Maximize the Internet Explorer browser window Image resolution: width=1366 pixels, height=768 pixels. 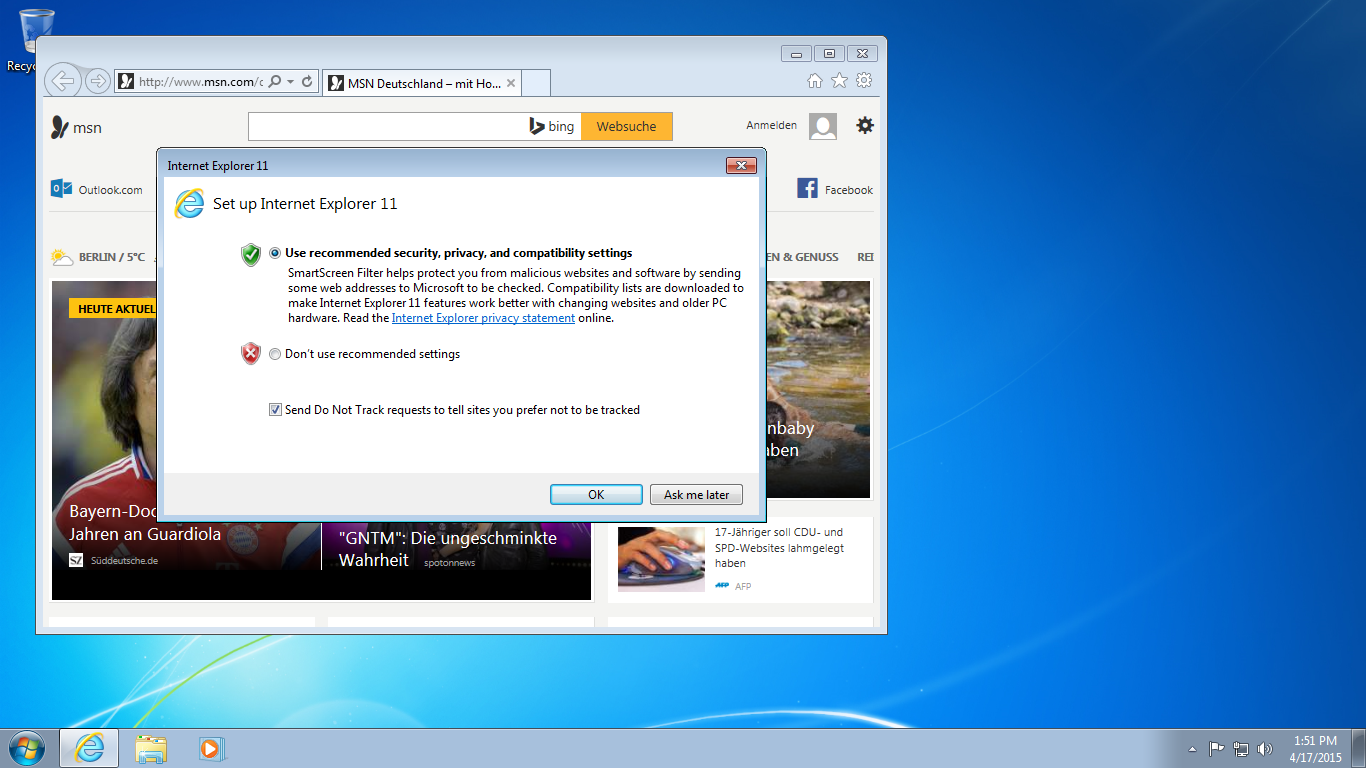(829, 54)
